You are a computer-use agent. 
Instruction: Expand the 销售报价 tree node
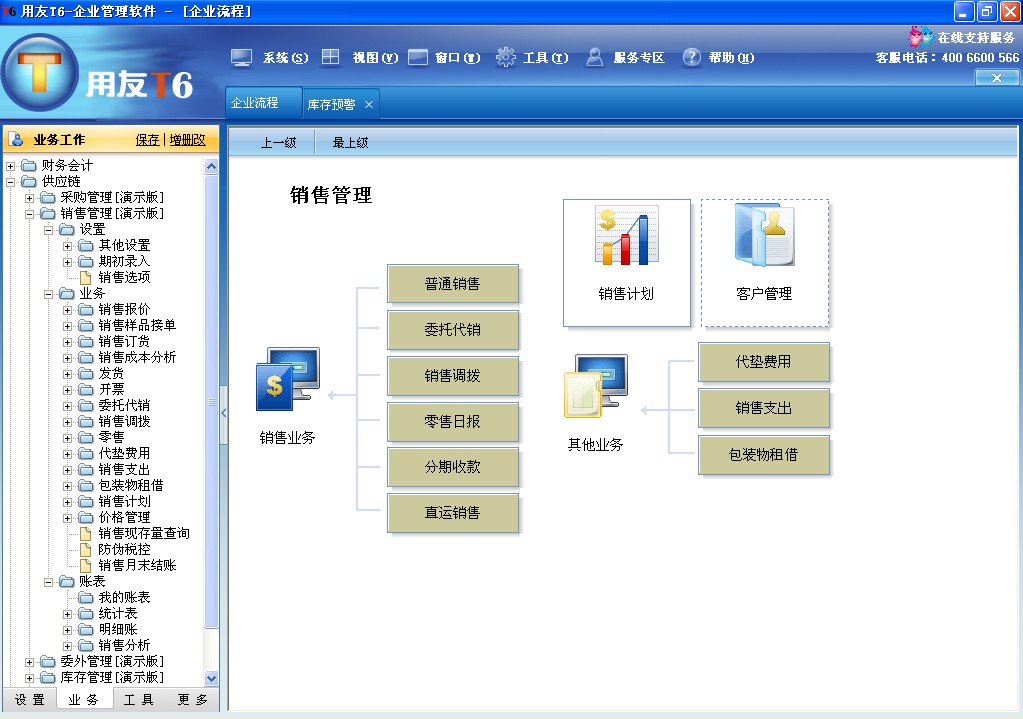(x=67, y=310)
